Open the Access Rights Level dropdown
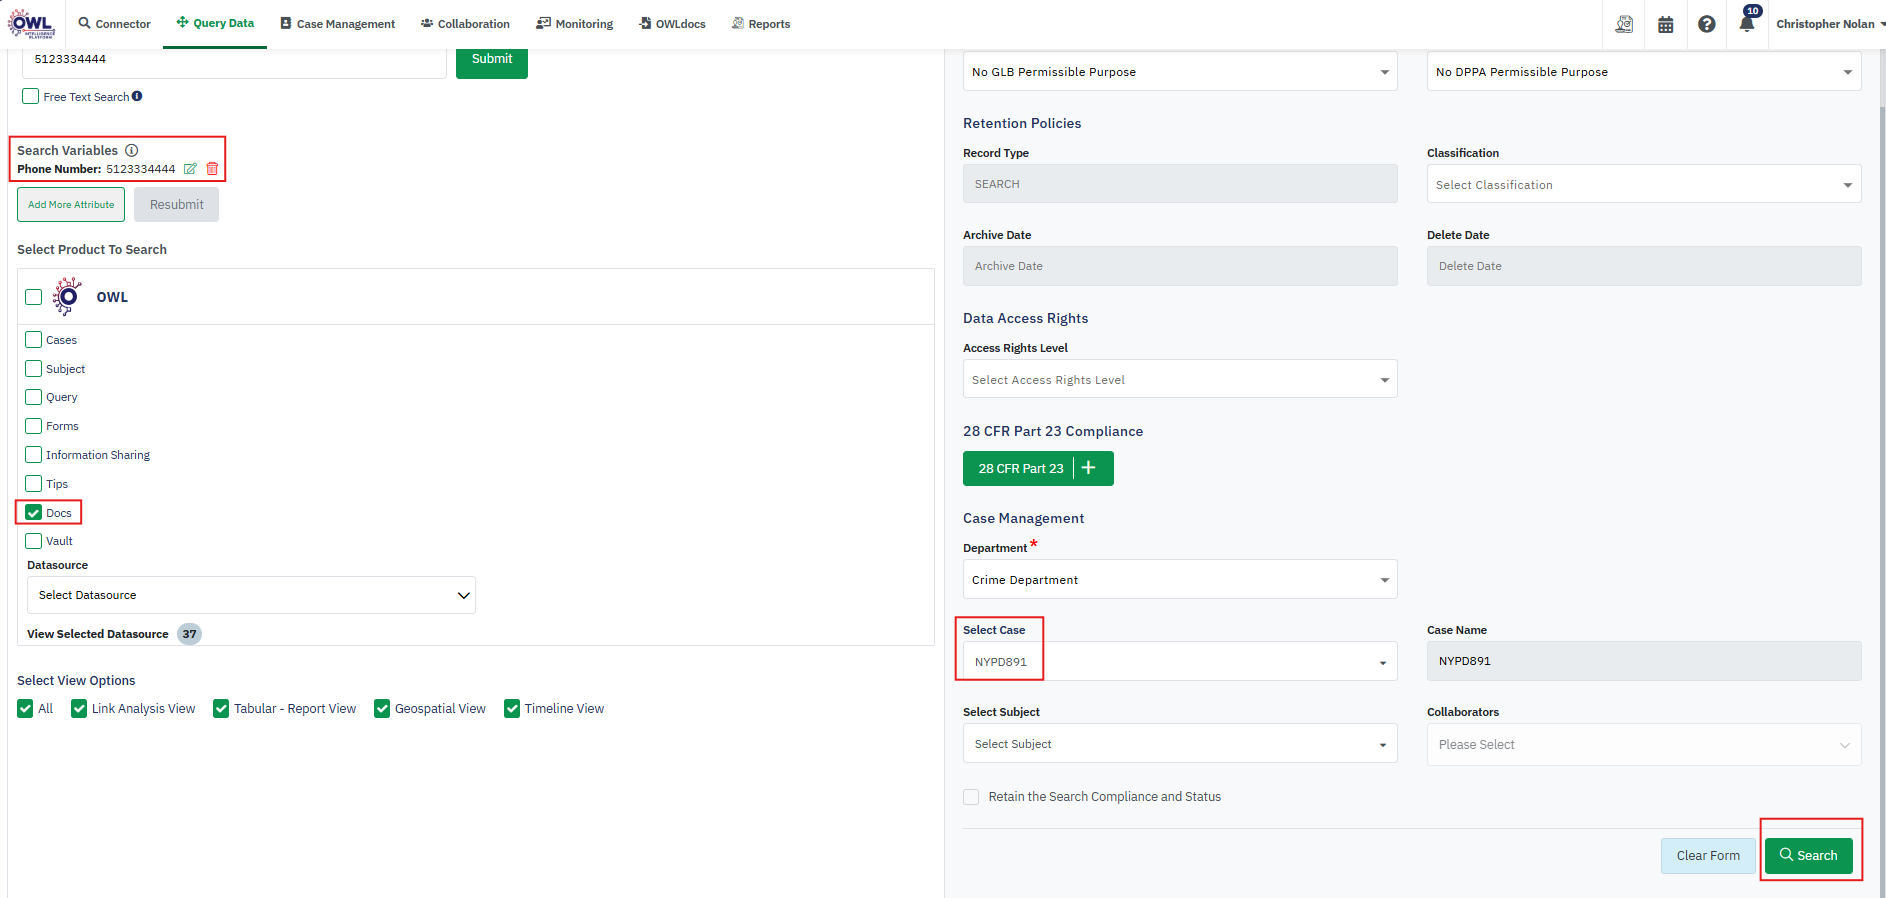The height and width of the screenshot is (898, 1886). [1179, 380]
